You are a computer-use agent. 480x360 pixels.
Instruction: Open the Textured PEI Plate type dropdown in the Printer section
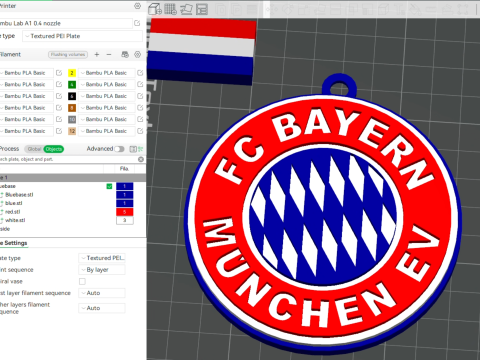(82, 36)
